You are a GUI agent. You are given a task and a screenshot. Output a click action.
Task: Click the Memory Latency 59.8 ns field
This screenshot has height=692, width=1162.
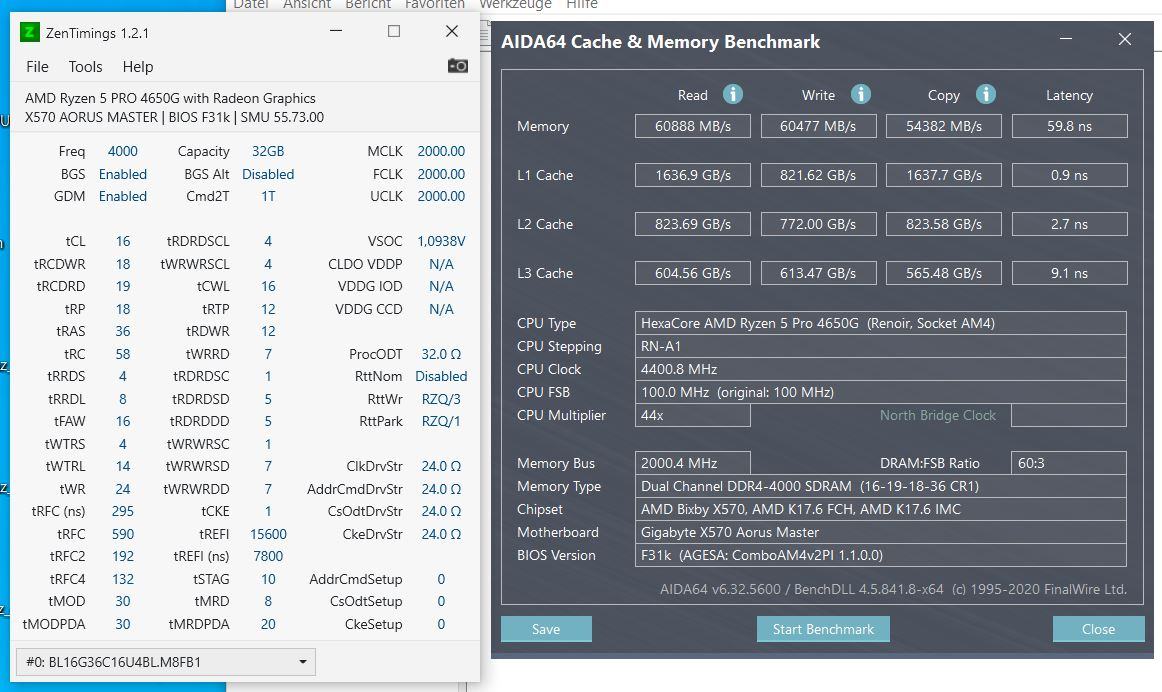click(x=1069, y=126)
